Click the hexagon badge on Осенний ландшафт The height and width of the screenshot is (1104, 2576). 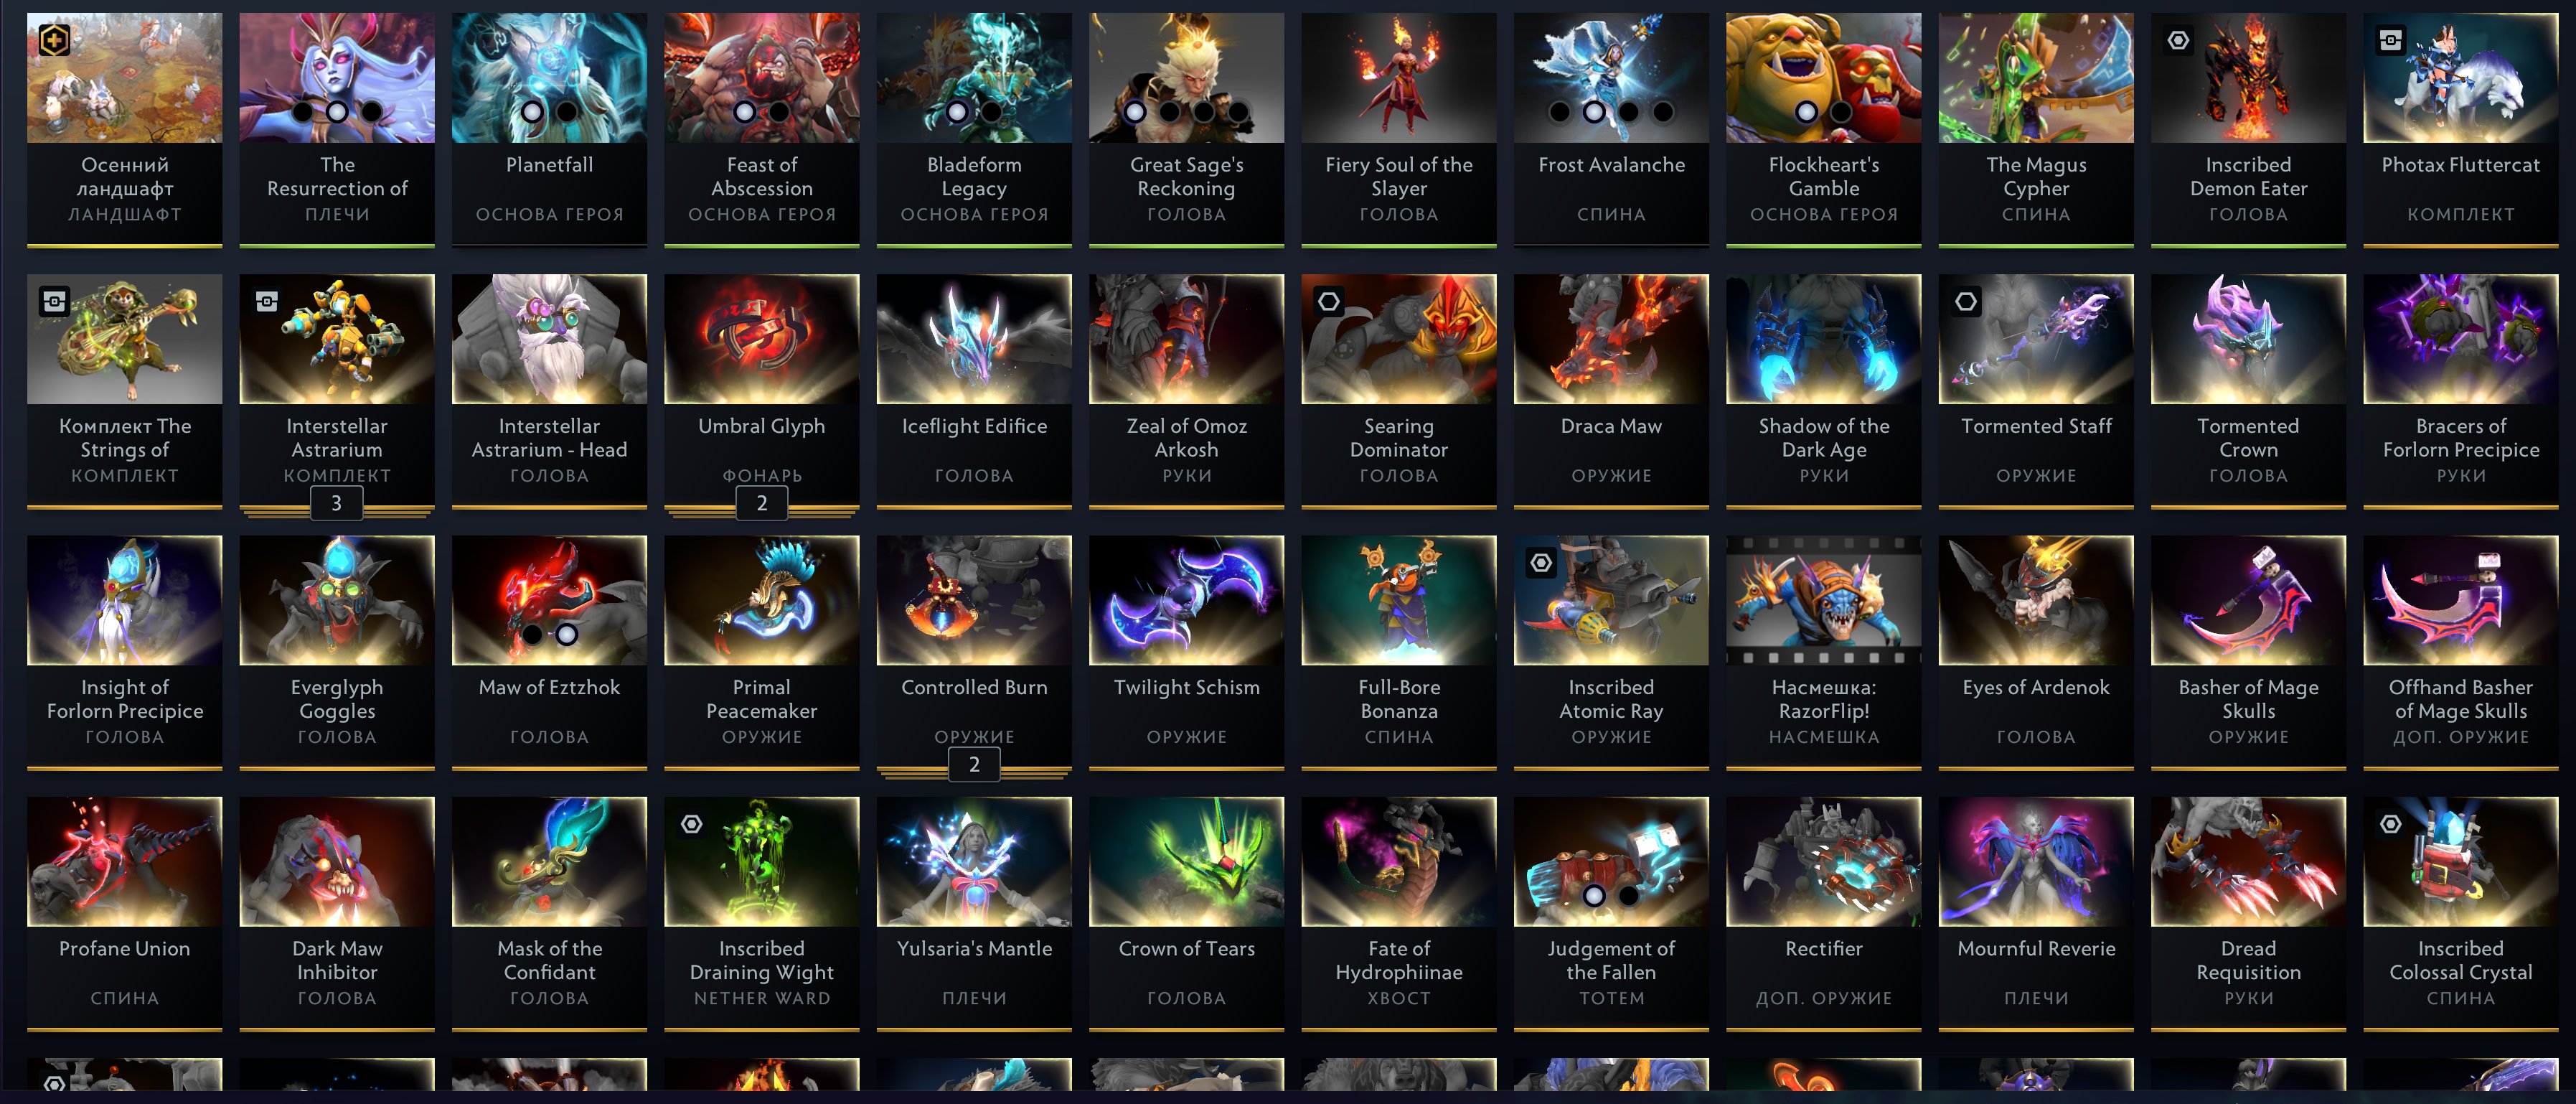[x=54, y=41]
